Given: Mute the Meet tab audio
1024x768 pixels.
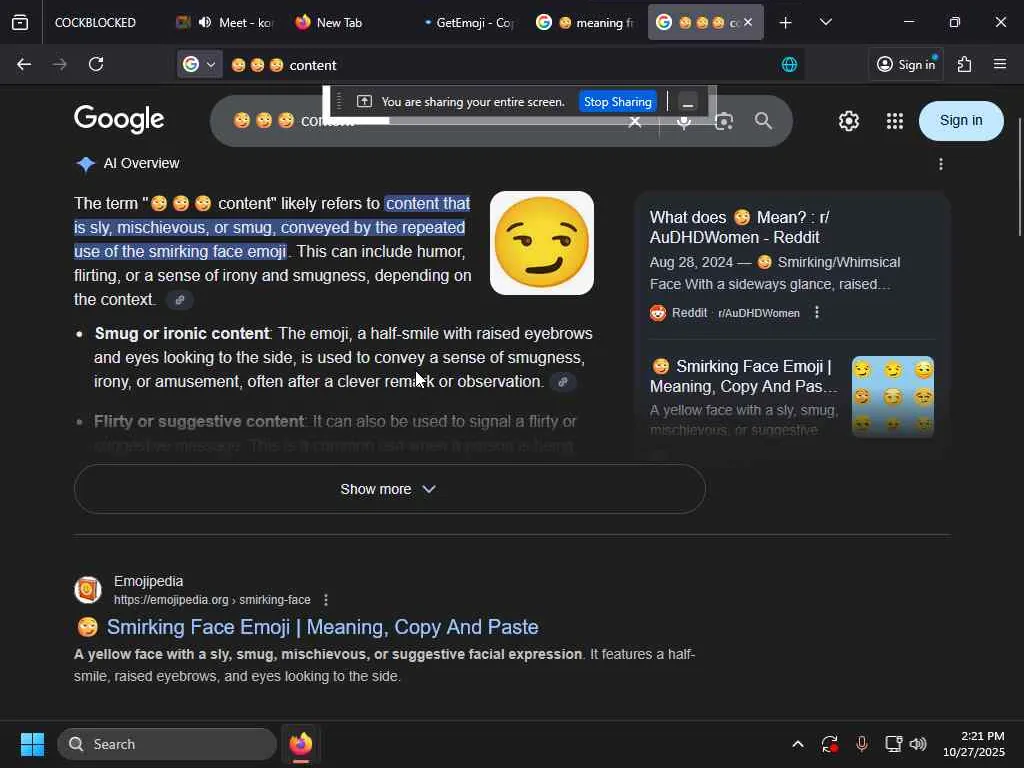Looking at the screenshot, I should pyautogui.click(x=205, y=23).
